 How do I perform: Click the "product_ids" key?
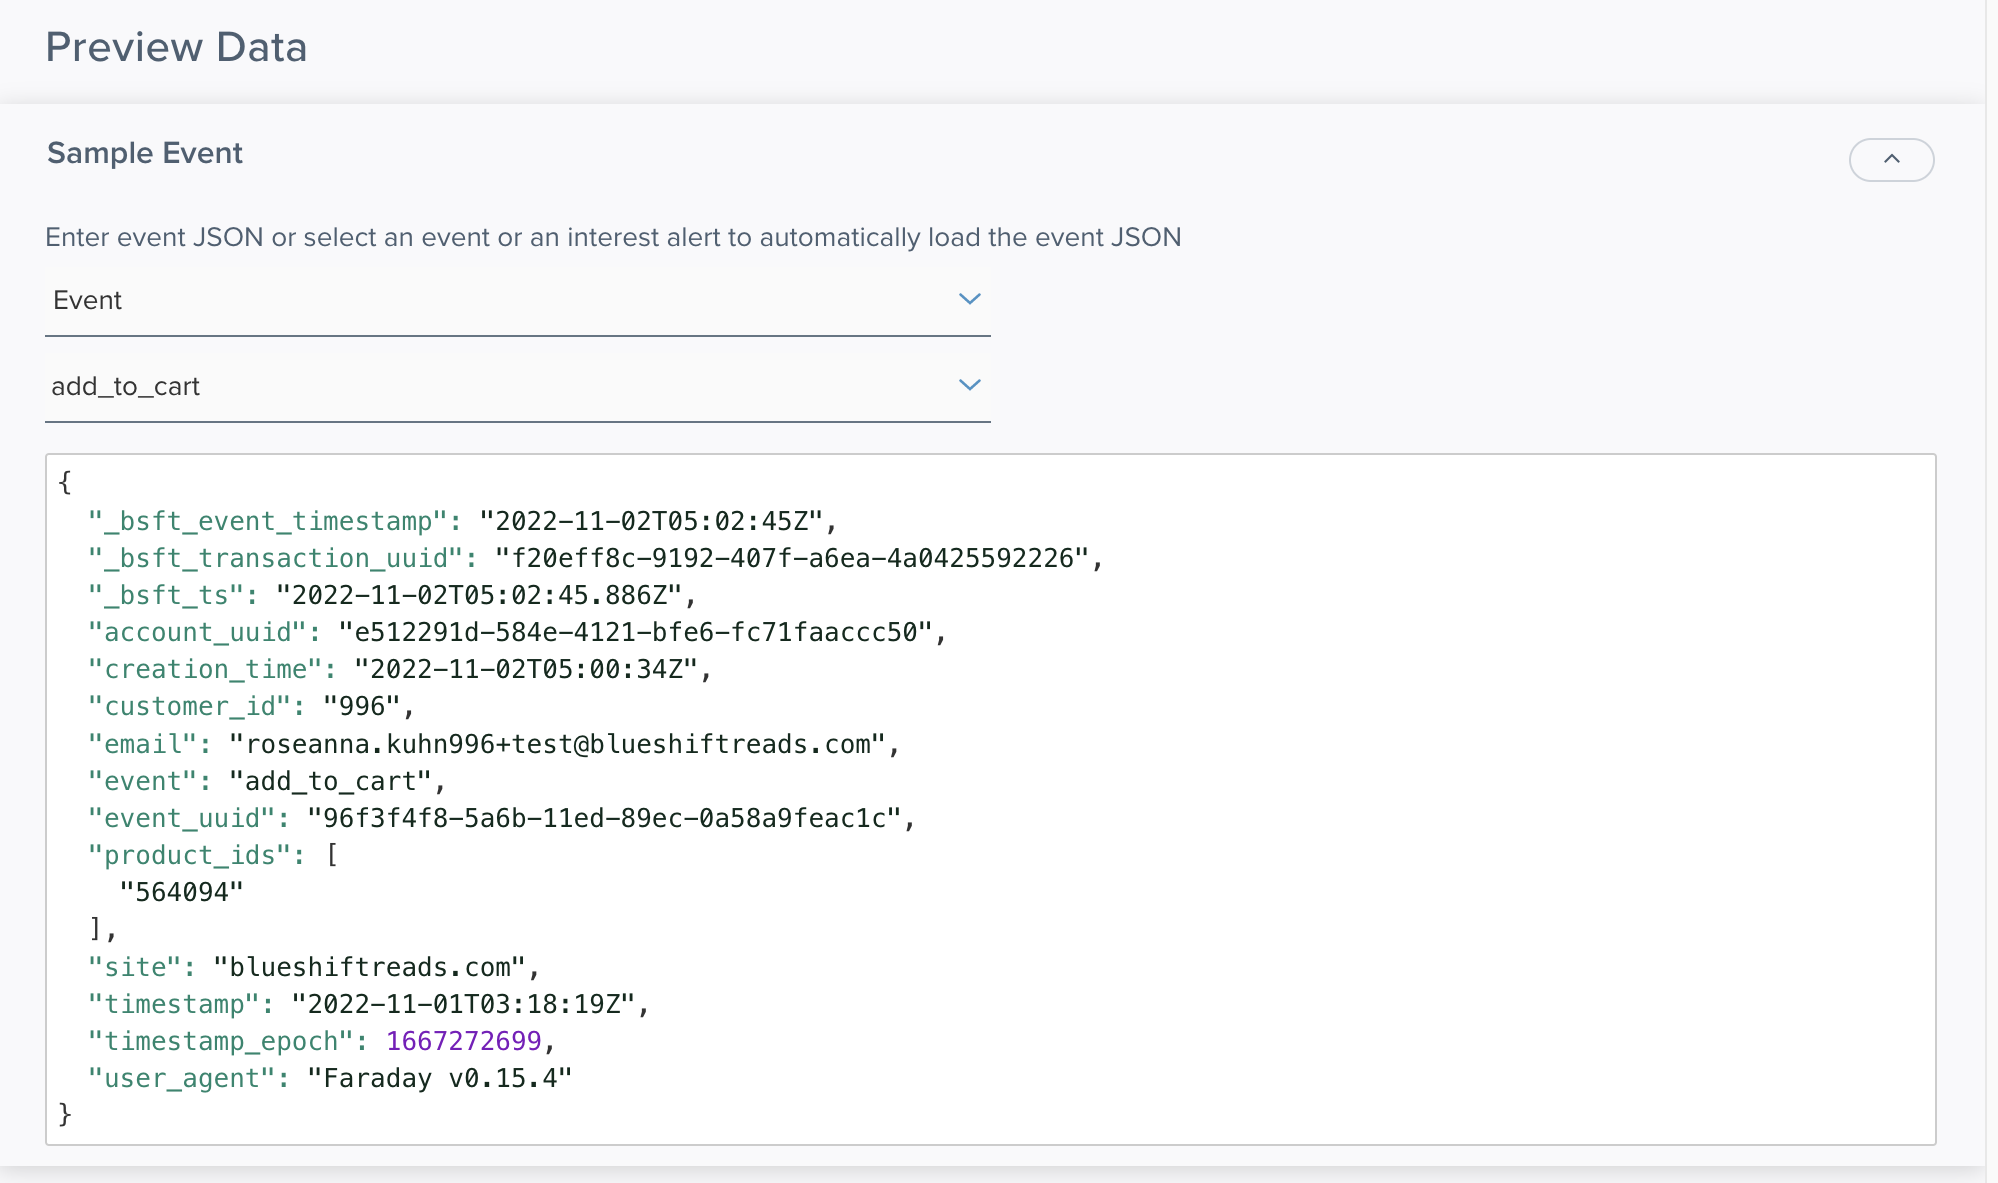188,855
